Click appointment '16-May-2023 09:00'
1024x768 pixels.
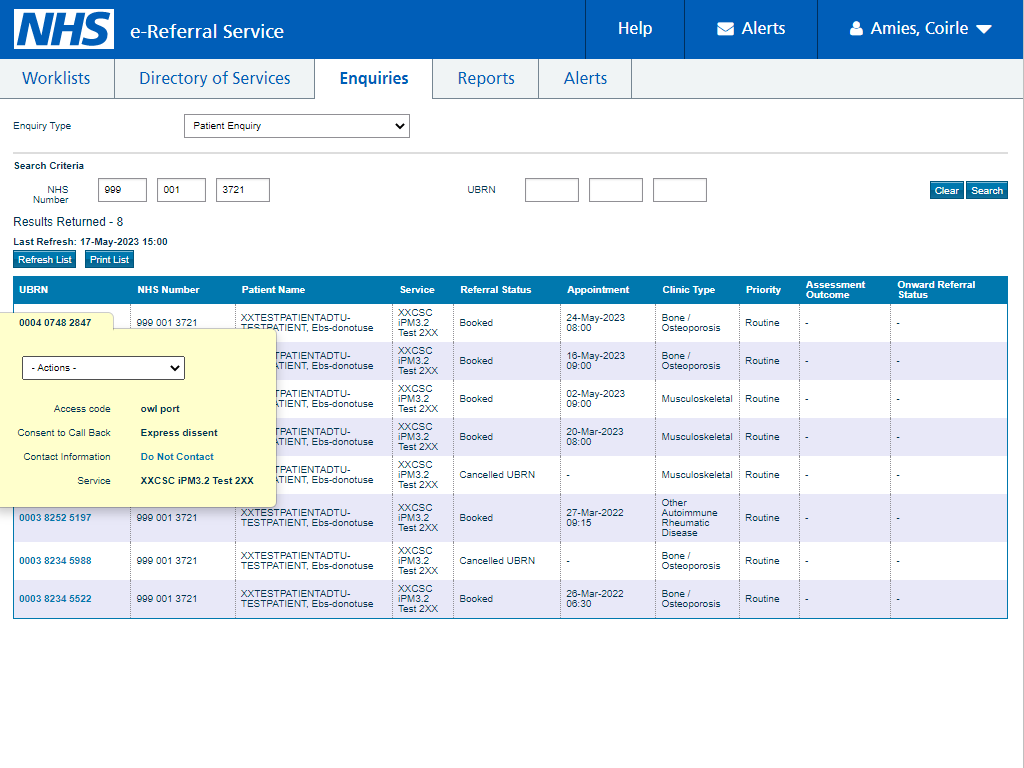click(596, 360)
